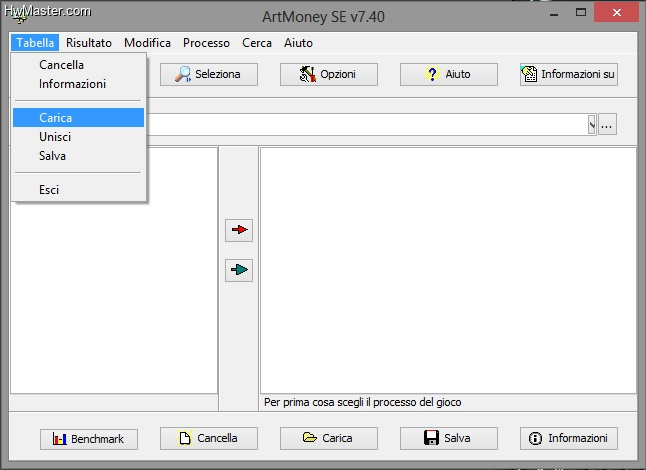This screenshot has width=646, height=470.
Task: Expand the process selection dropdown arrow
Action: point(592,124)
